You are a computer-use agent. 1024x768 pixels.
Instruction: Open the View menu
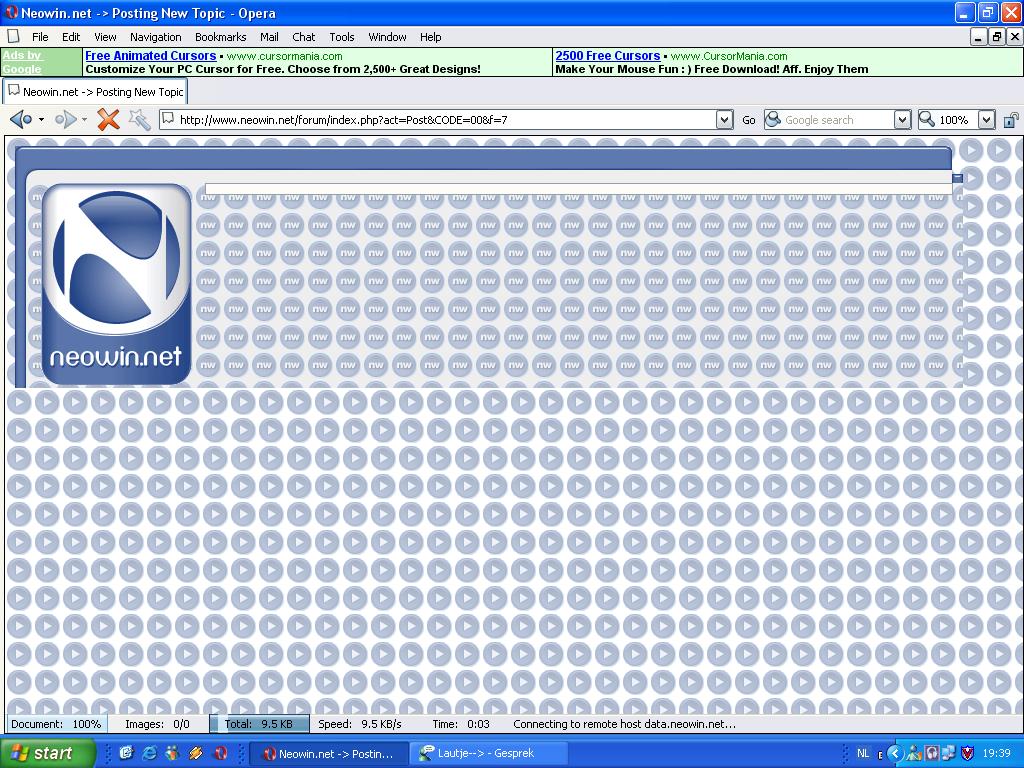point(105,37)
